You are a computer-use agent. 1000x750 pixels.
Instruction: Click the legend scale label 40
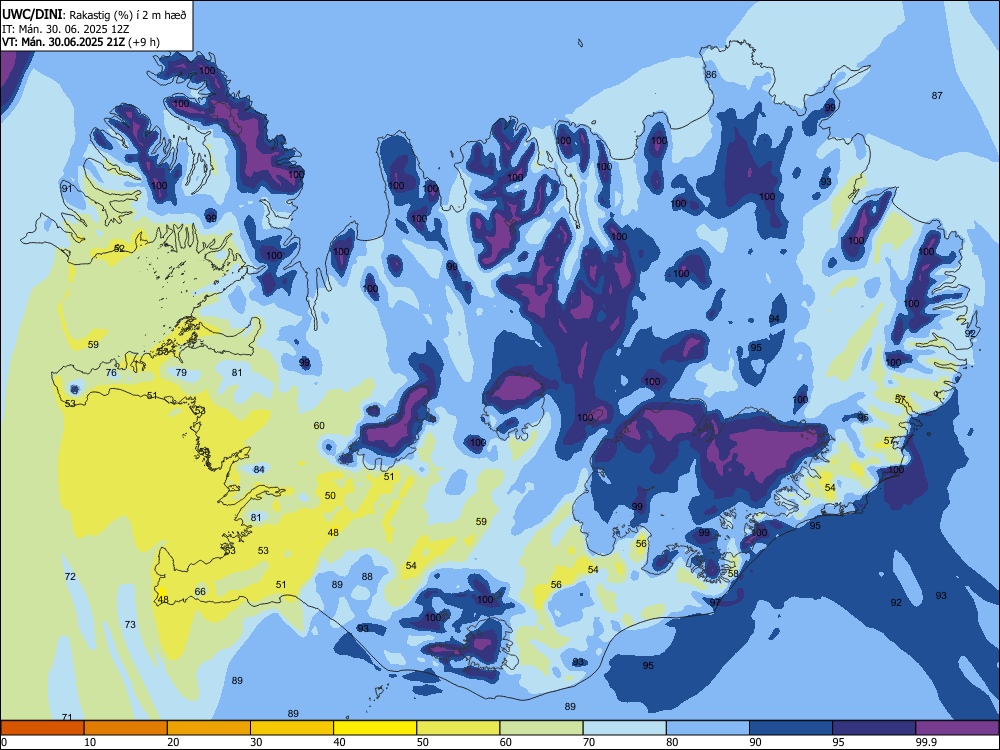(x=339, y=742)
